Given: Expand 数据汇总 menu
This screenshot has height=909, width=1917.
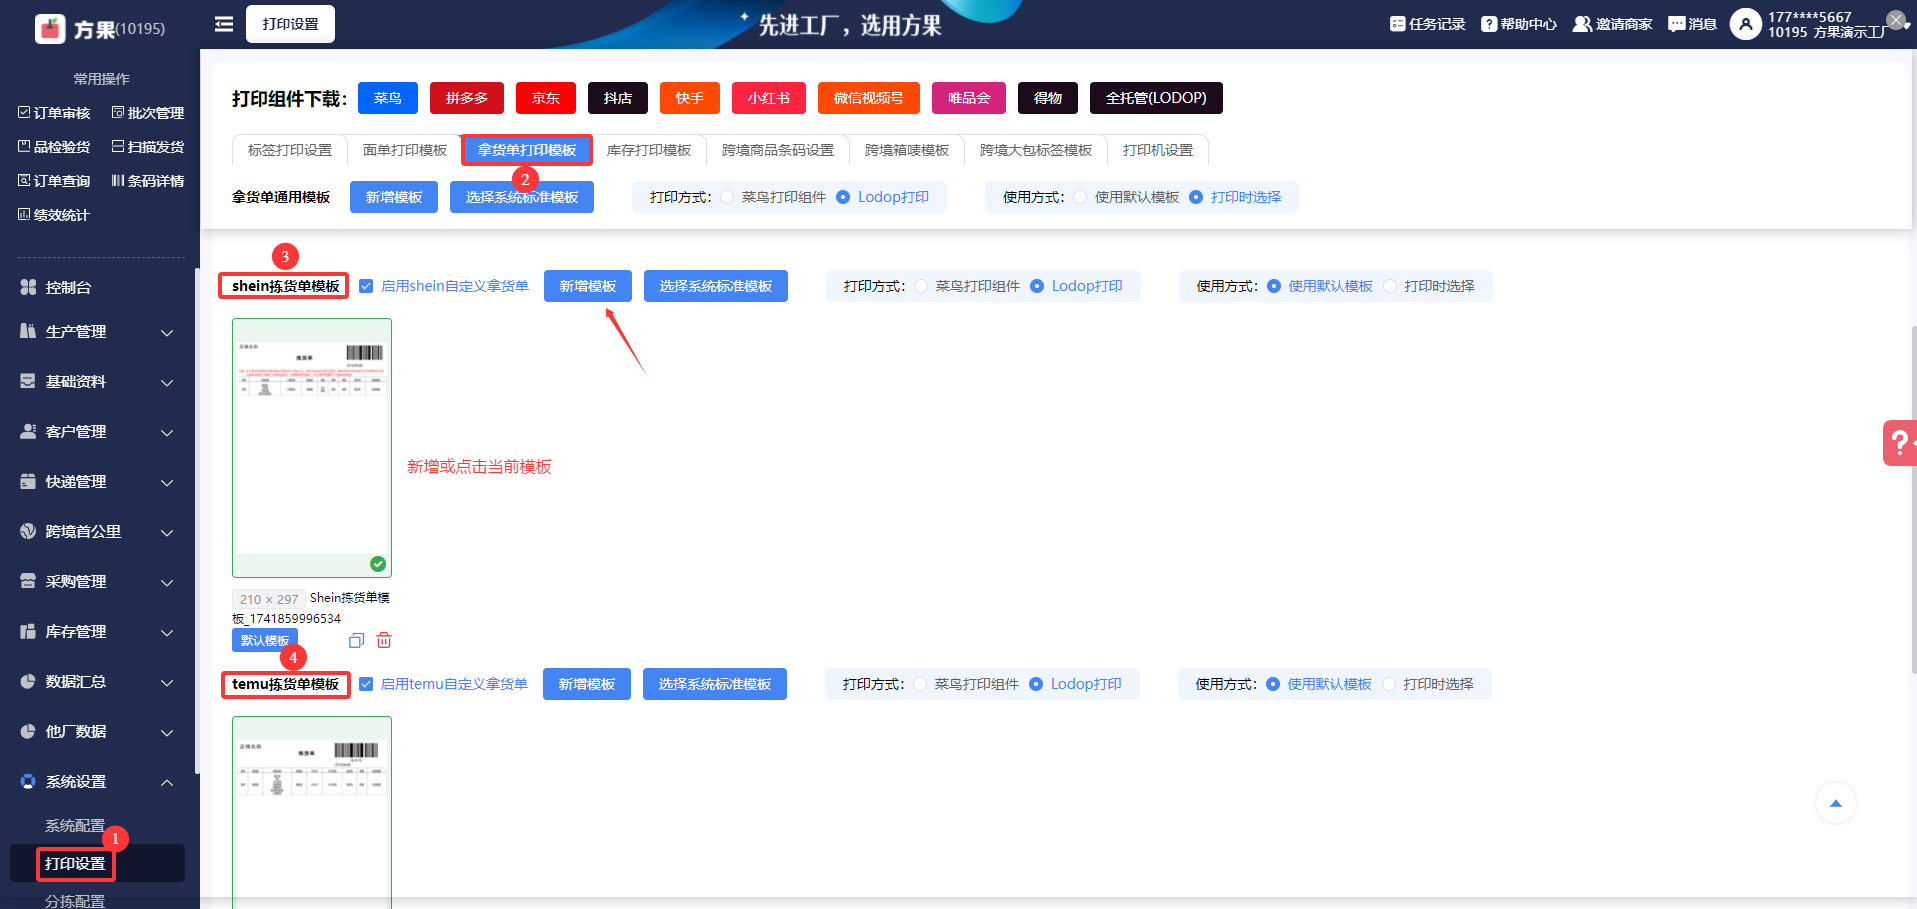Looking at the screenshot, I should [x=97, y=682].
